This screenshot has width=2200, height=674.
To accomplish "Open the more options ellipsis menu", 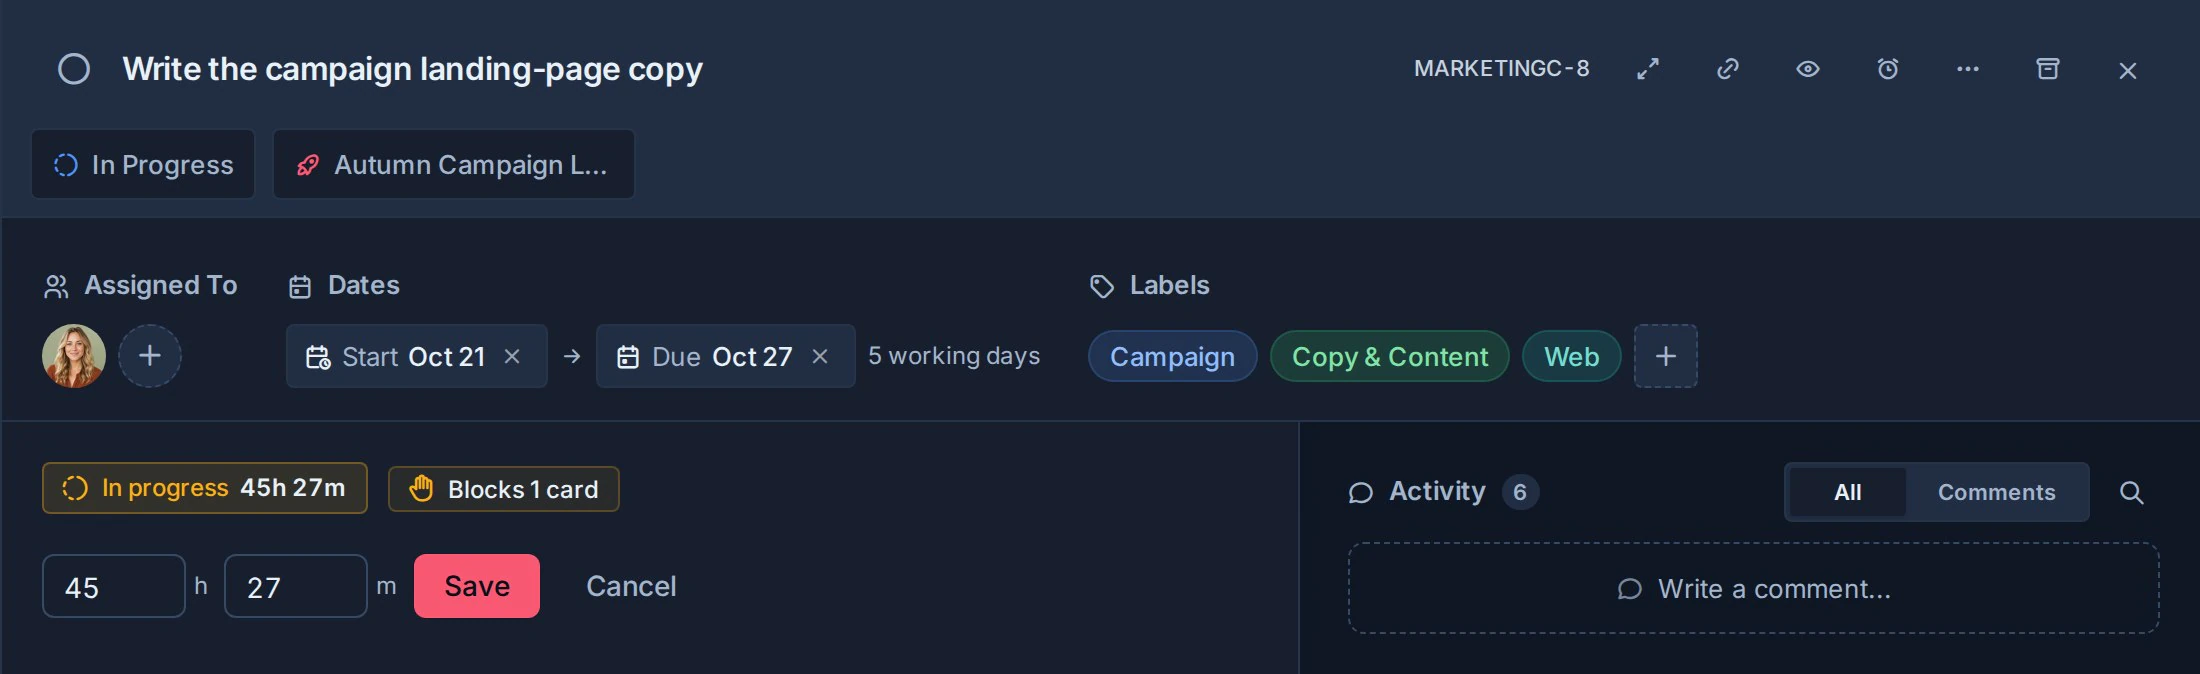I will (x=1968, y=69).
